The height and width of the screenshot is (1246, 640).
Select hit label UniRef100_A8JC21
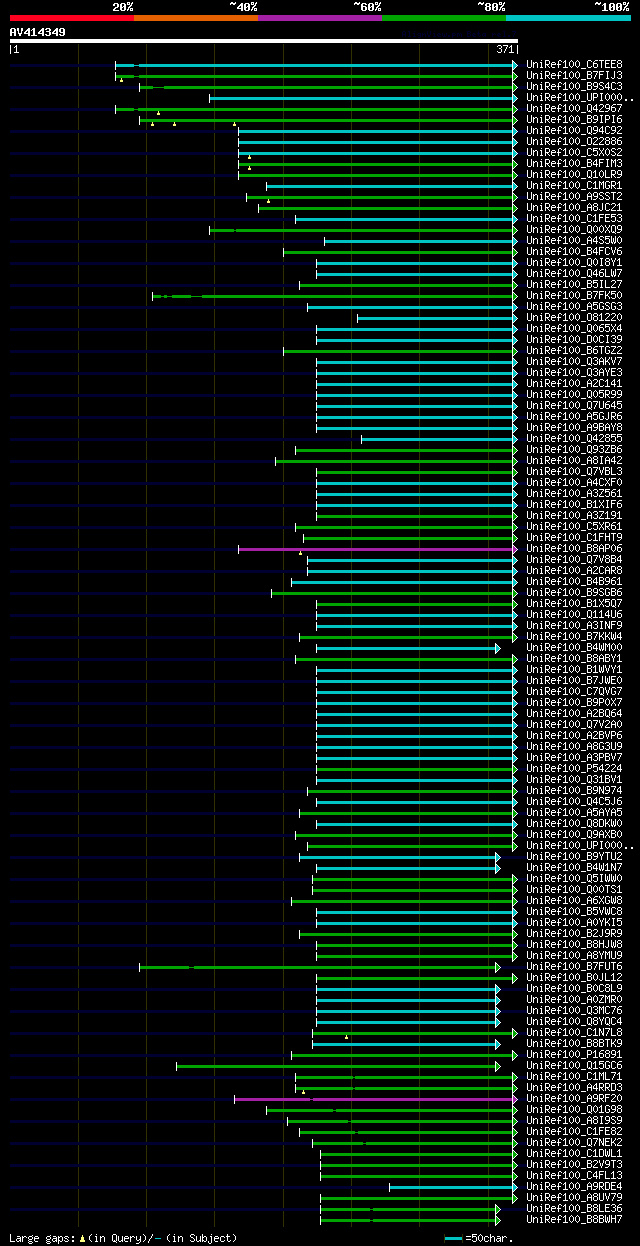574,207
